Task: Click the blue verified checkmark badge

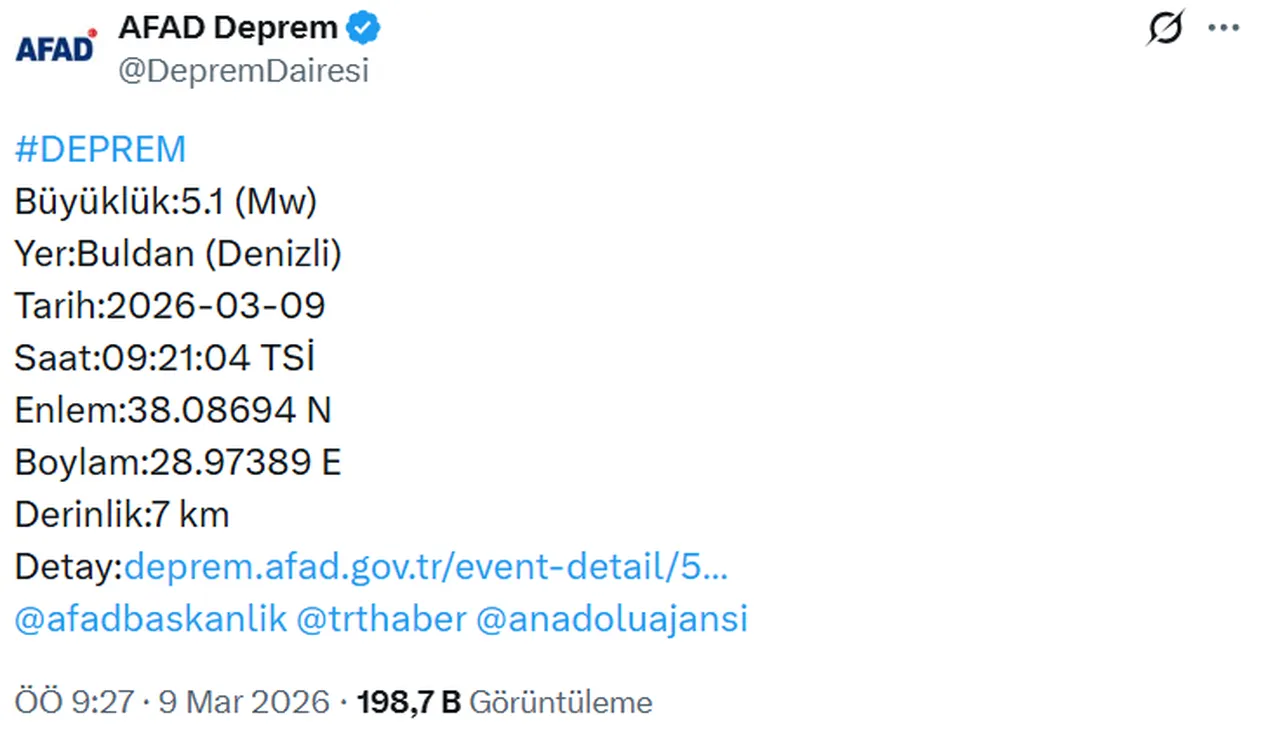Action: click(364, 27)
